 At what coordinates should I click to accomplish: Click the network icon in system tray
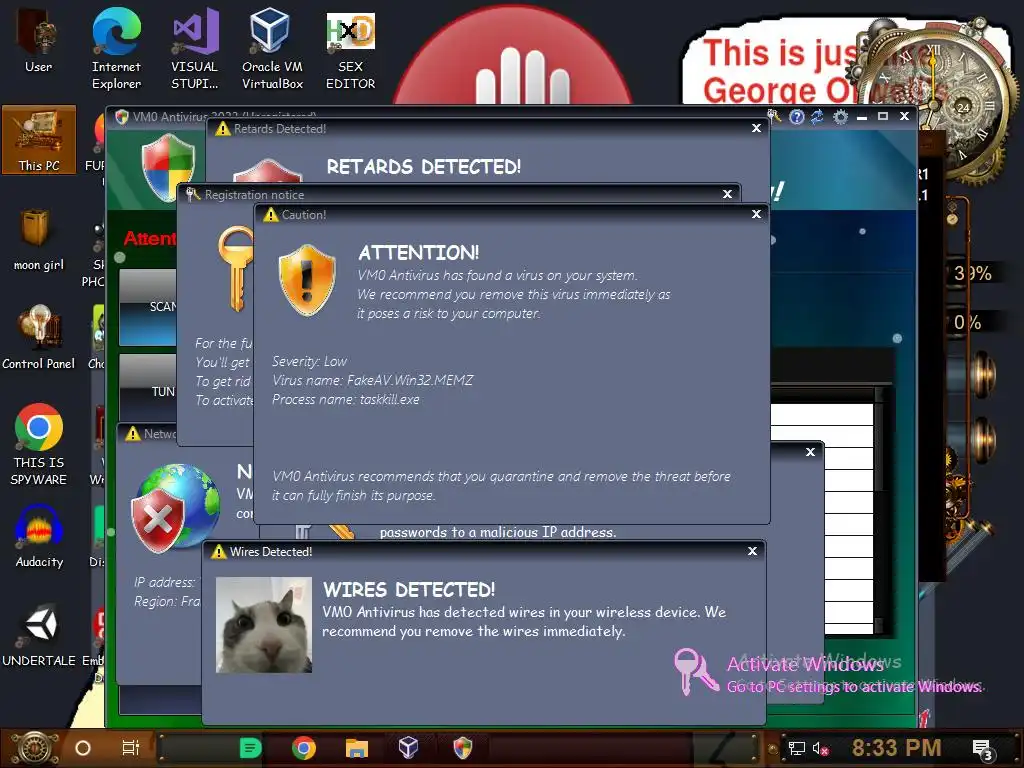pos(797,748)
